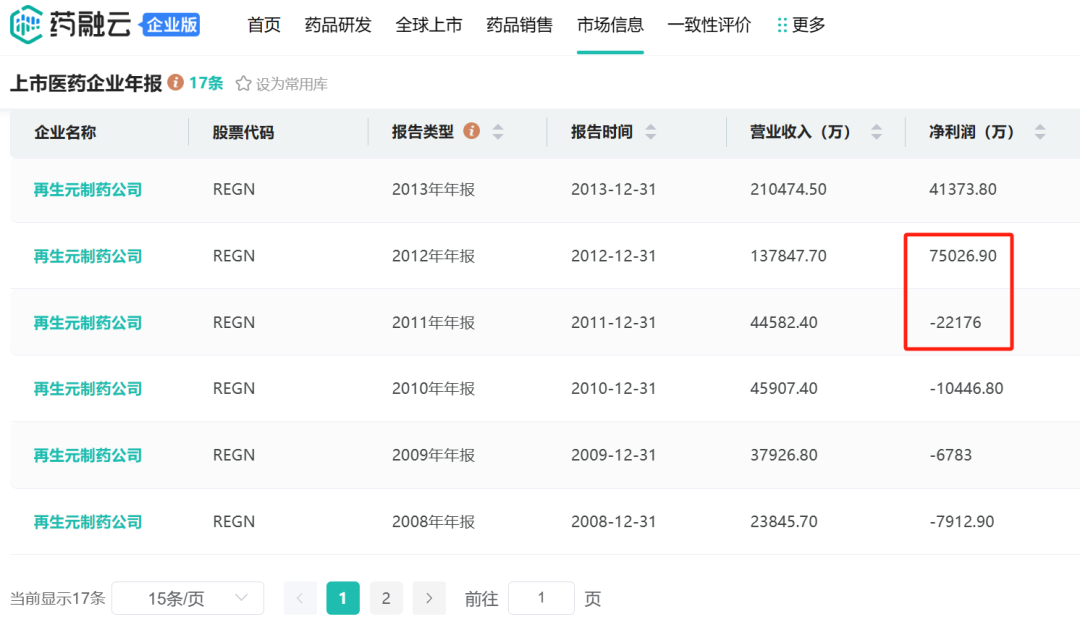Jump to page 2

pyautogui.click(x=386, y=598)
